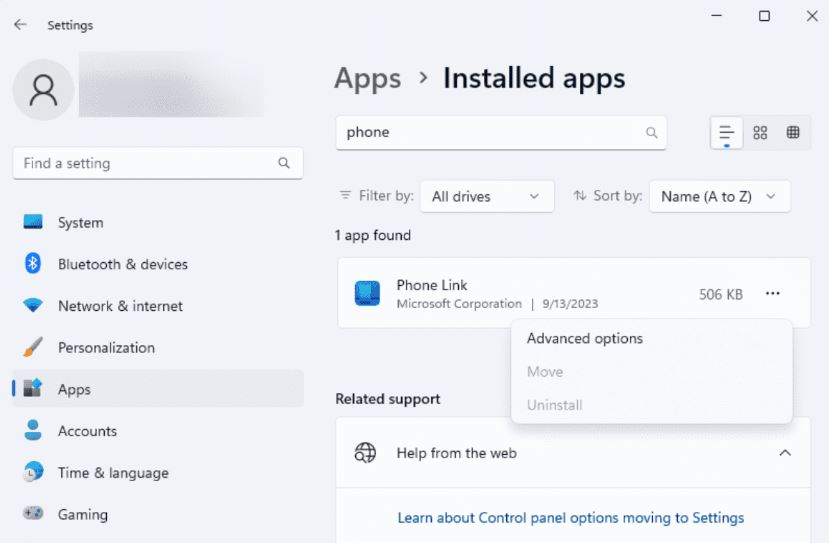The width and height of the screenshot is (829, 543).
Task: Open Gaming settings
Action: pos(158,514)
